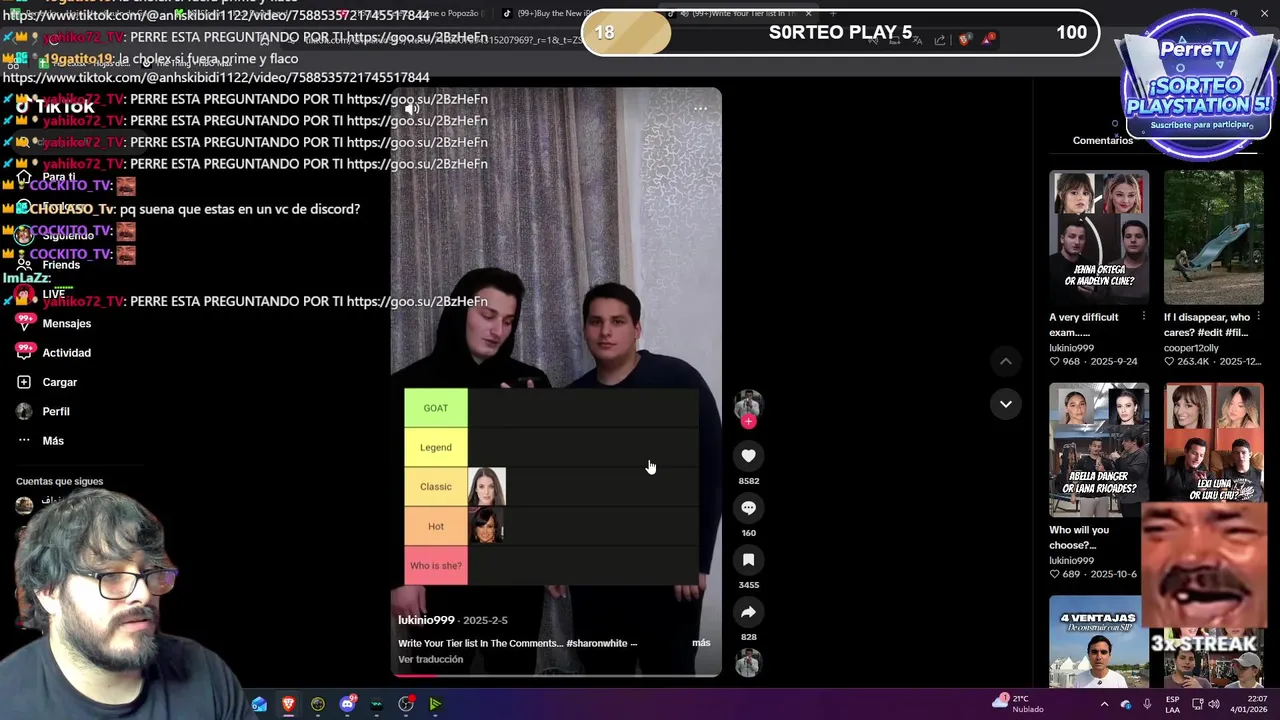This screenshot has width=1280, height=720.
Task: Open the Brave browser taskbar icon
Action: pyautogui.click(x=288, y=704)
